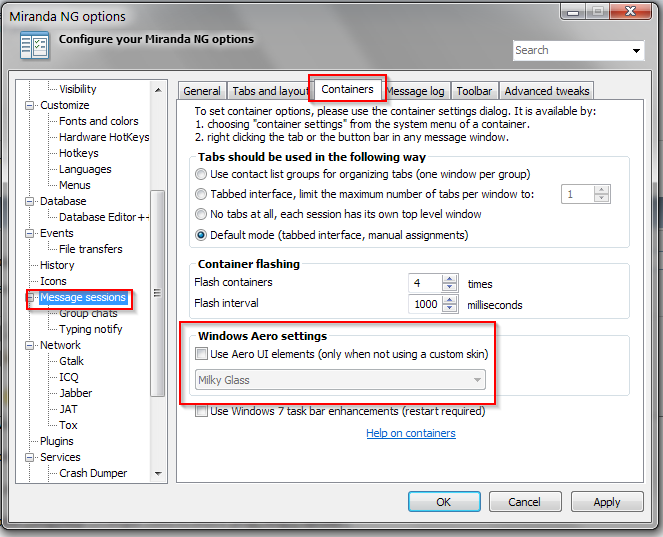Open Database Editor++ tree item

(x=104, y=217)
